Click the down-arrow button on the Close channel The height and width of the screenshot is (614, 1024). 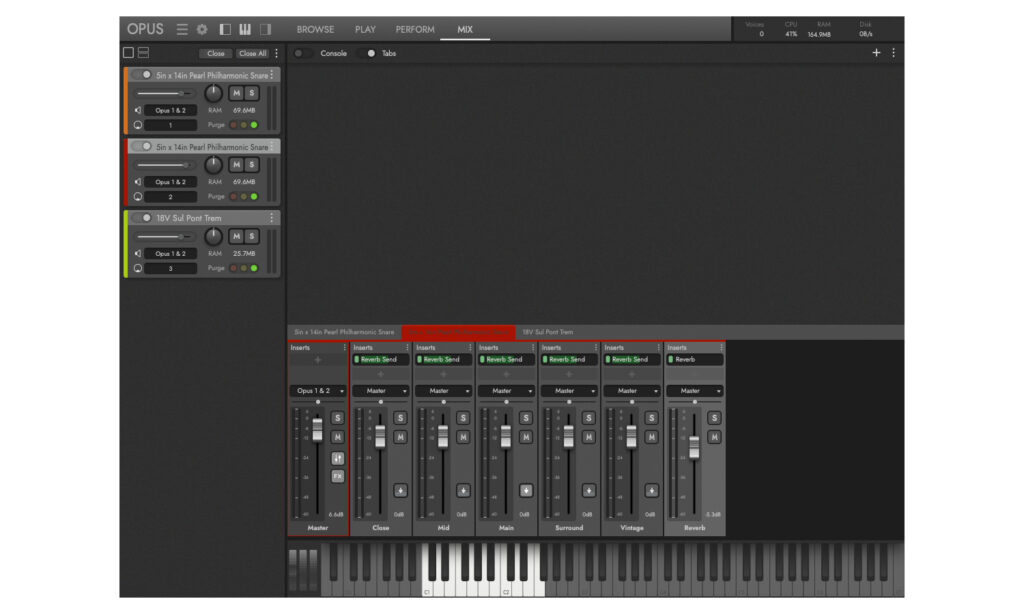pos(400,491)
